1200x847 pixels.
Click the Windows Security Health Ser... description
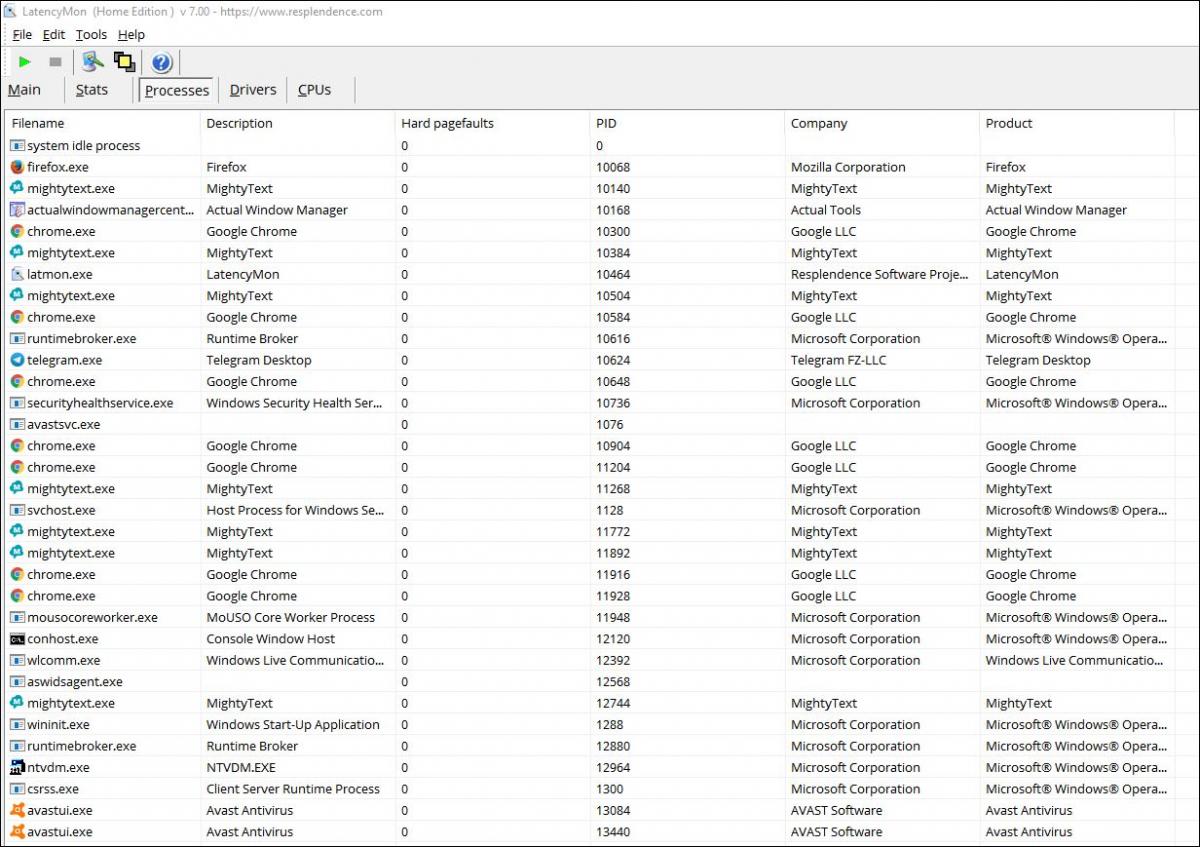295,403
